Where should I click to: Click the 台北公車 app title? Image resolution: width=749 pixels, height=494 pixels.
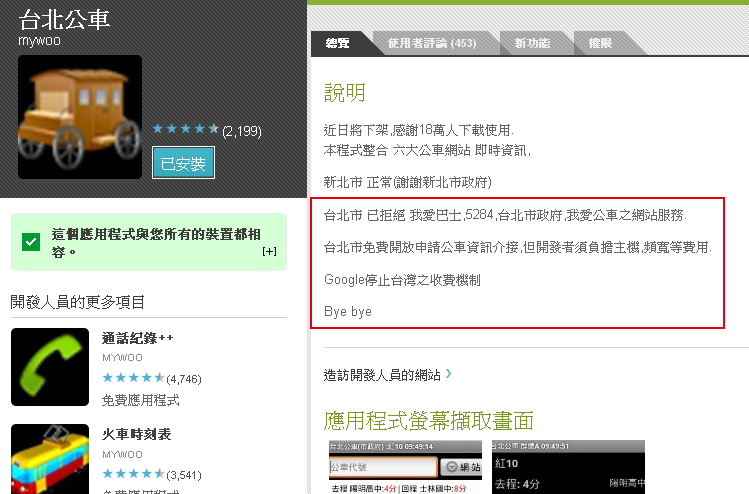pyautogui.click(x=64, y=20)
